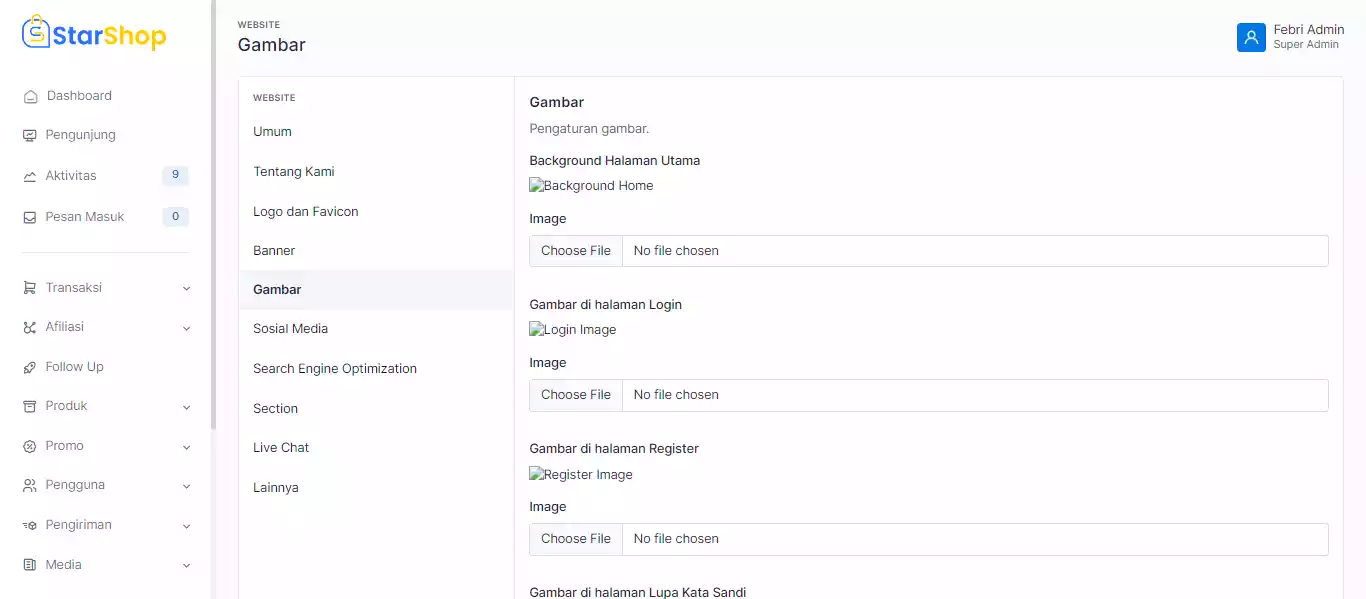The image size is (1366, 599).
Task: Click the StarShop logo
Action: click(94, 35)
